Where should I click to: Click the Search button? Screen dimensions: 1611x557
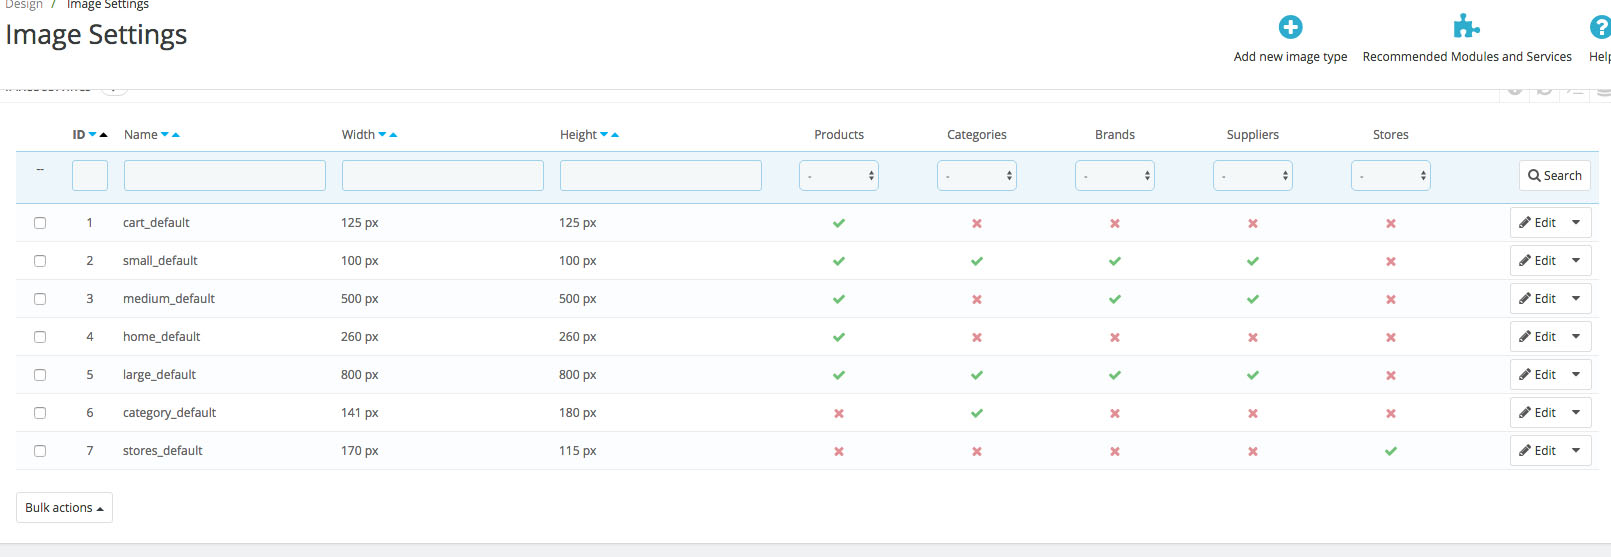pyautogui.click(x=1554, y=176)
